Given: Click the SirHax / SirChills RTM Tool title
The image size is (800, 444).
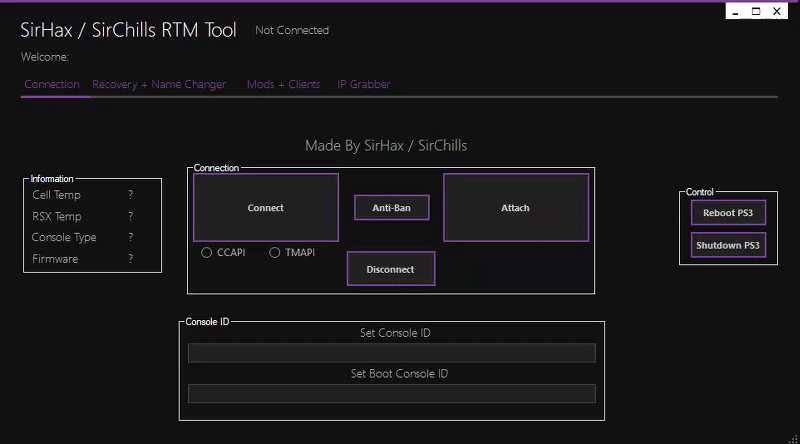Looking at the screenshot, I should pos(129,30).
